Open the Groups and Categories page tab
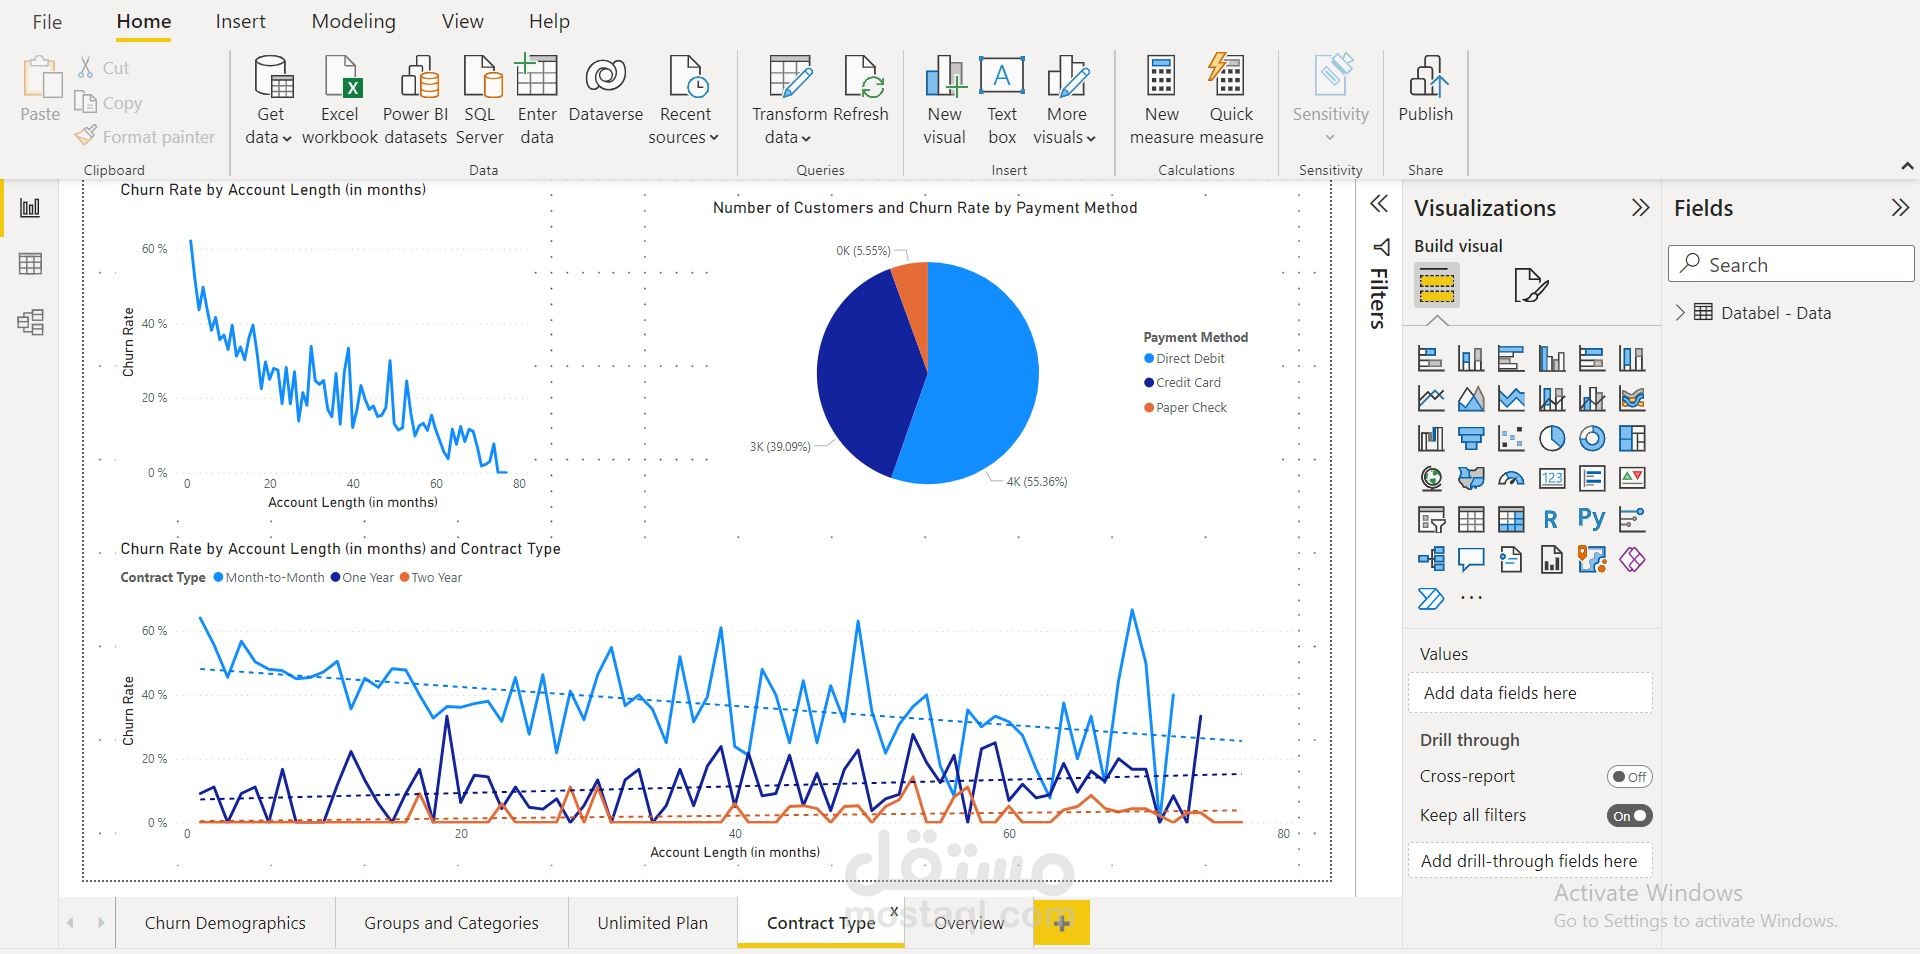 coord(451,923)
